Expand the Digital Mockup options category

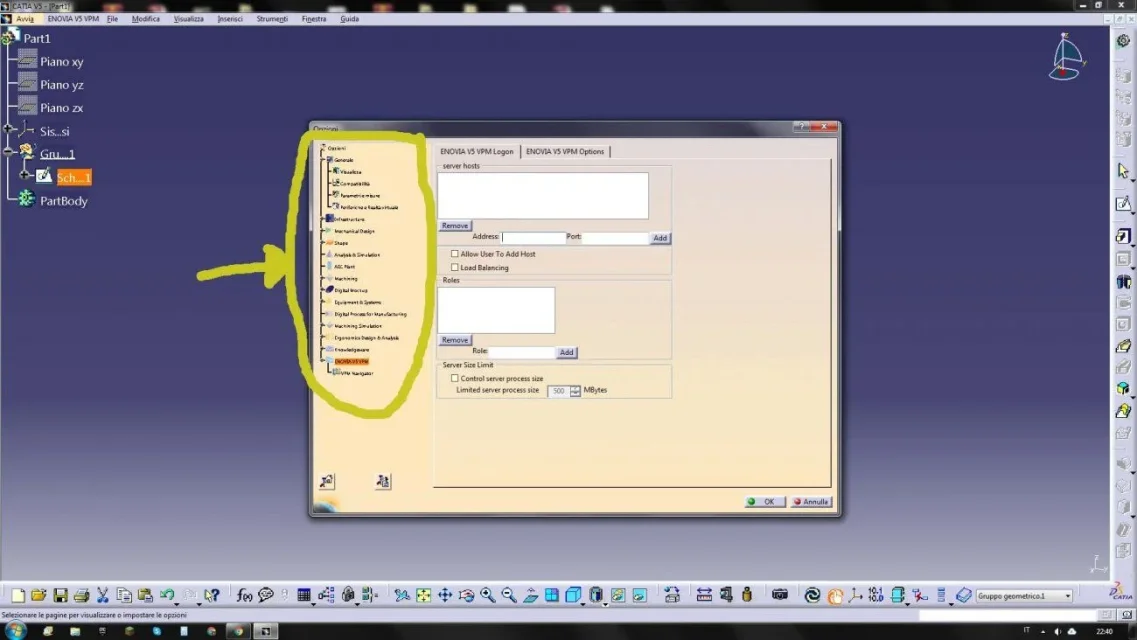[323, 290]
